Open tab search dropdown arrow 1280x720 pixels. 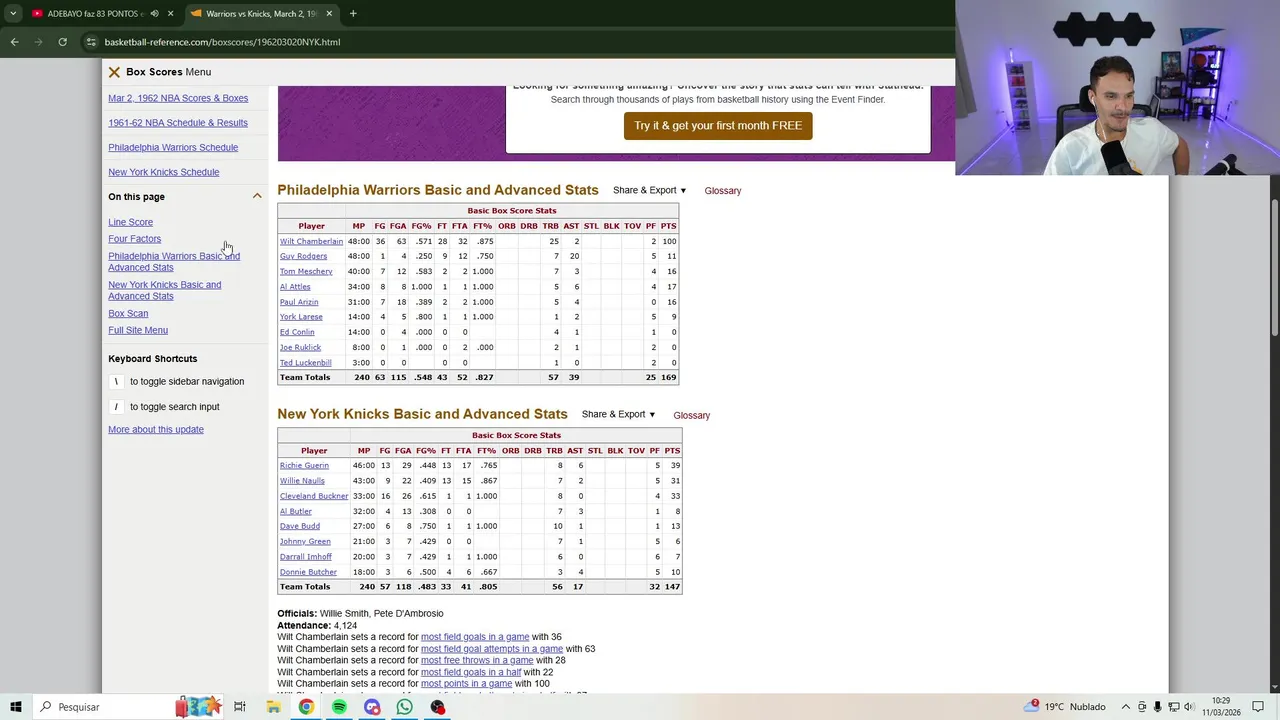click(13, 13)
